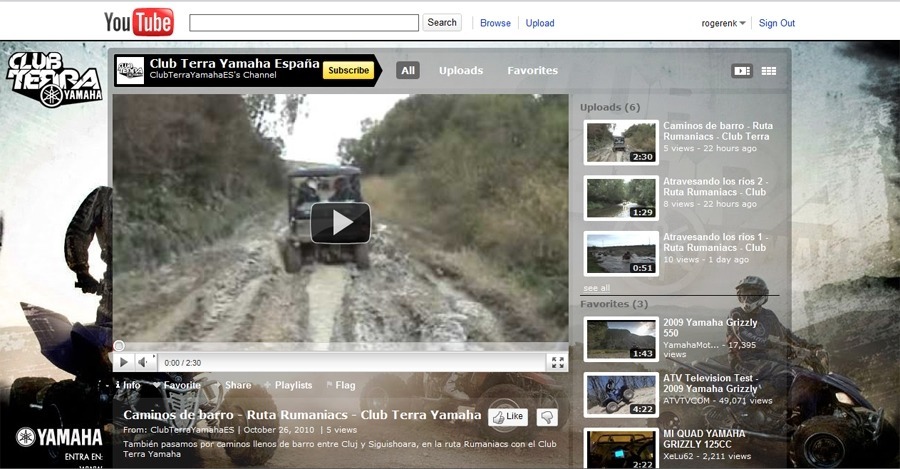The width and height of the screenshot is (900, 469).
Task: Flag this video
Action: (341, 385)
